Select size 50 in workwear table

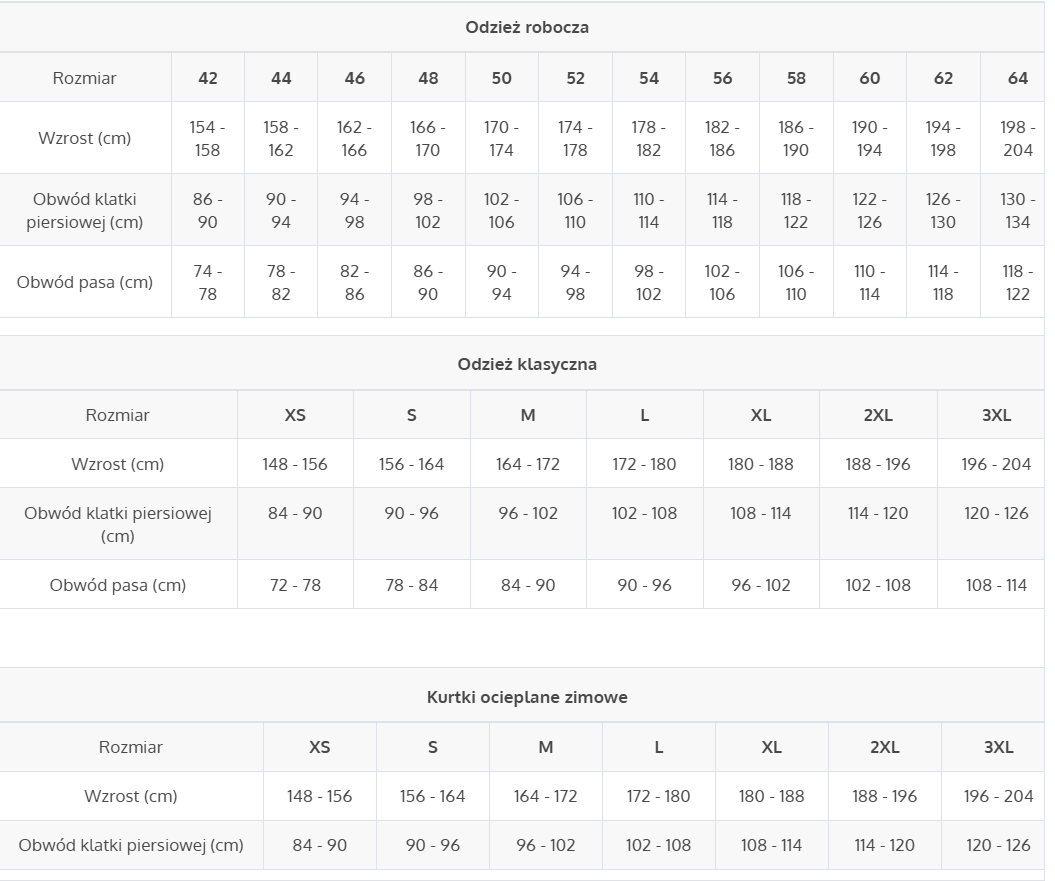coord(501,78)
